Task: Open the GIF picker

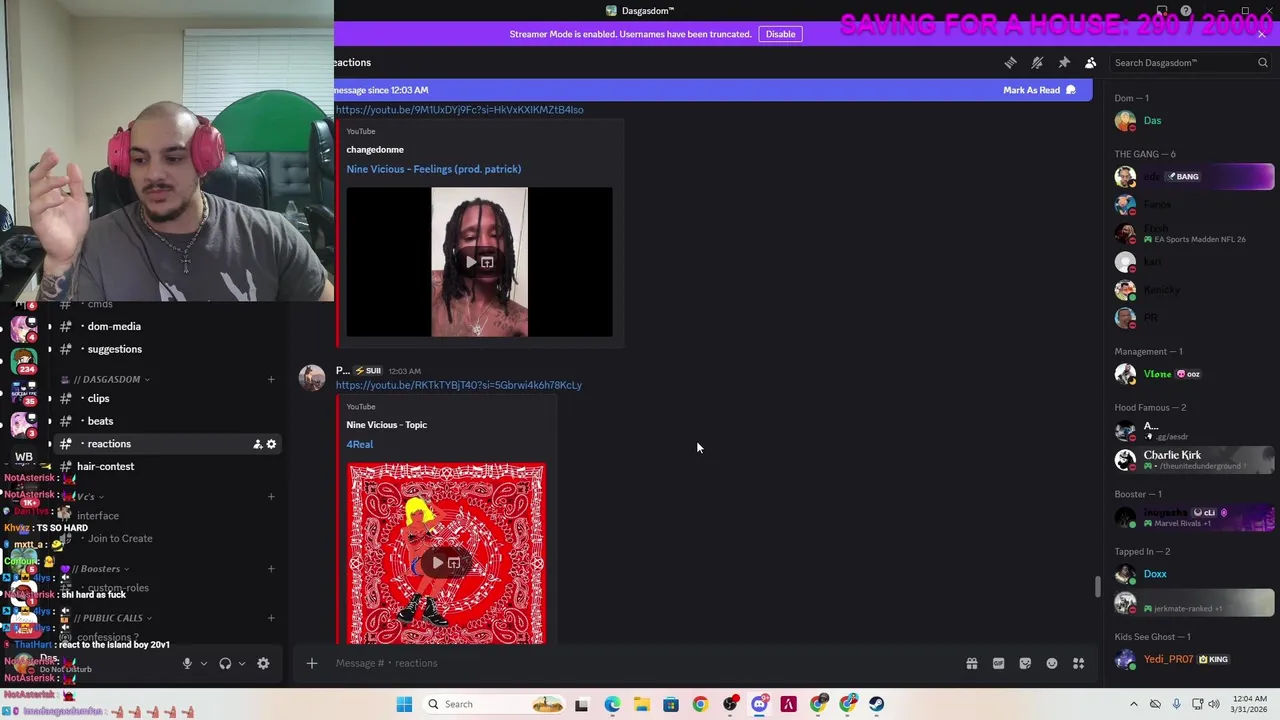Action: (x=998, y=663)
